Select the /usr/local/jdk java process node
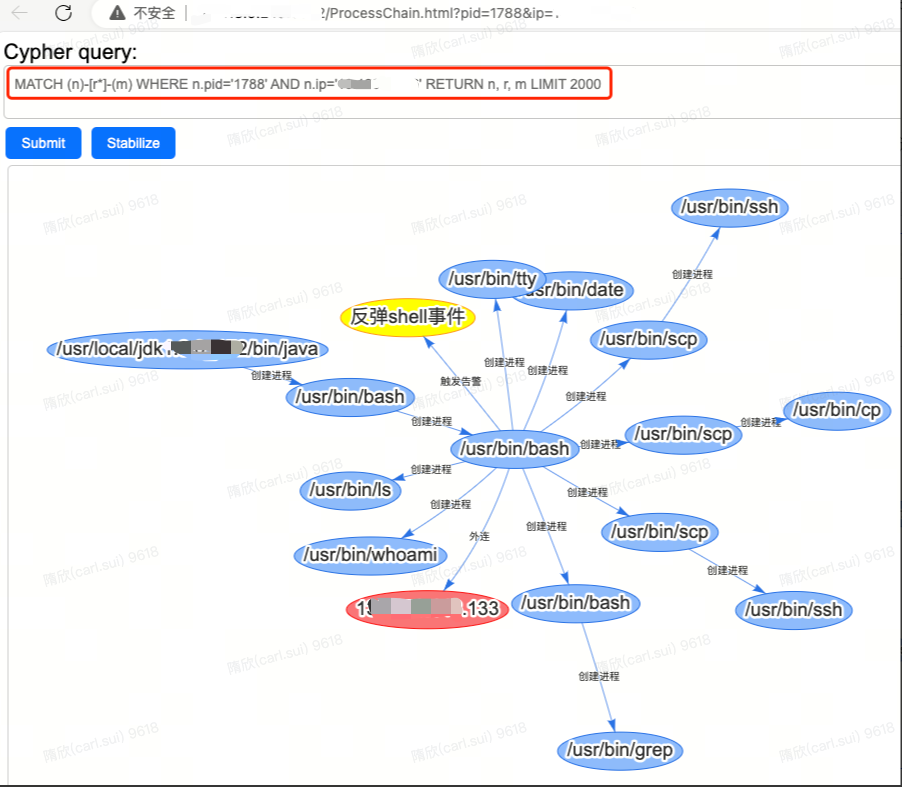The width and height of the screenshot is (902, 787). (188, 349)
